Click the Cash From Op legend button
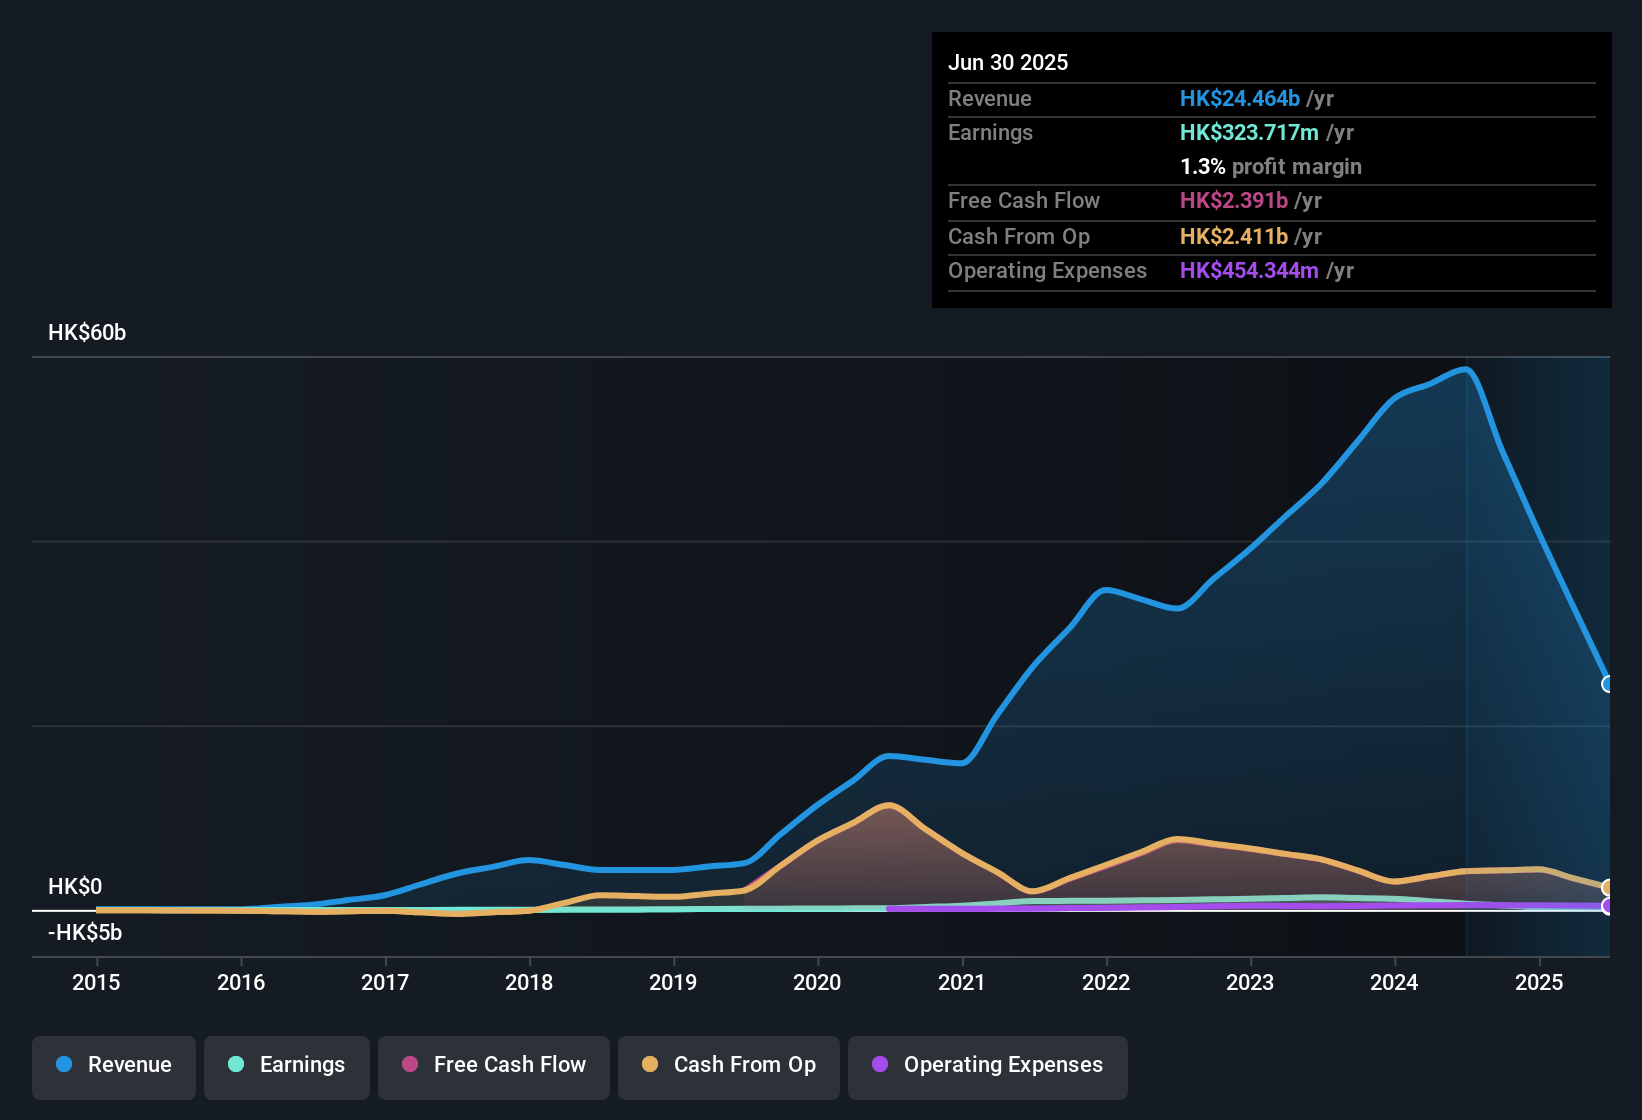Screen dimensions: 1642x1120 coord(728,1065)
